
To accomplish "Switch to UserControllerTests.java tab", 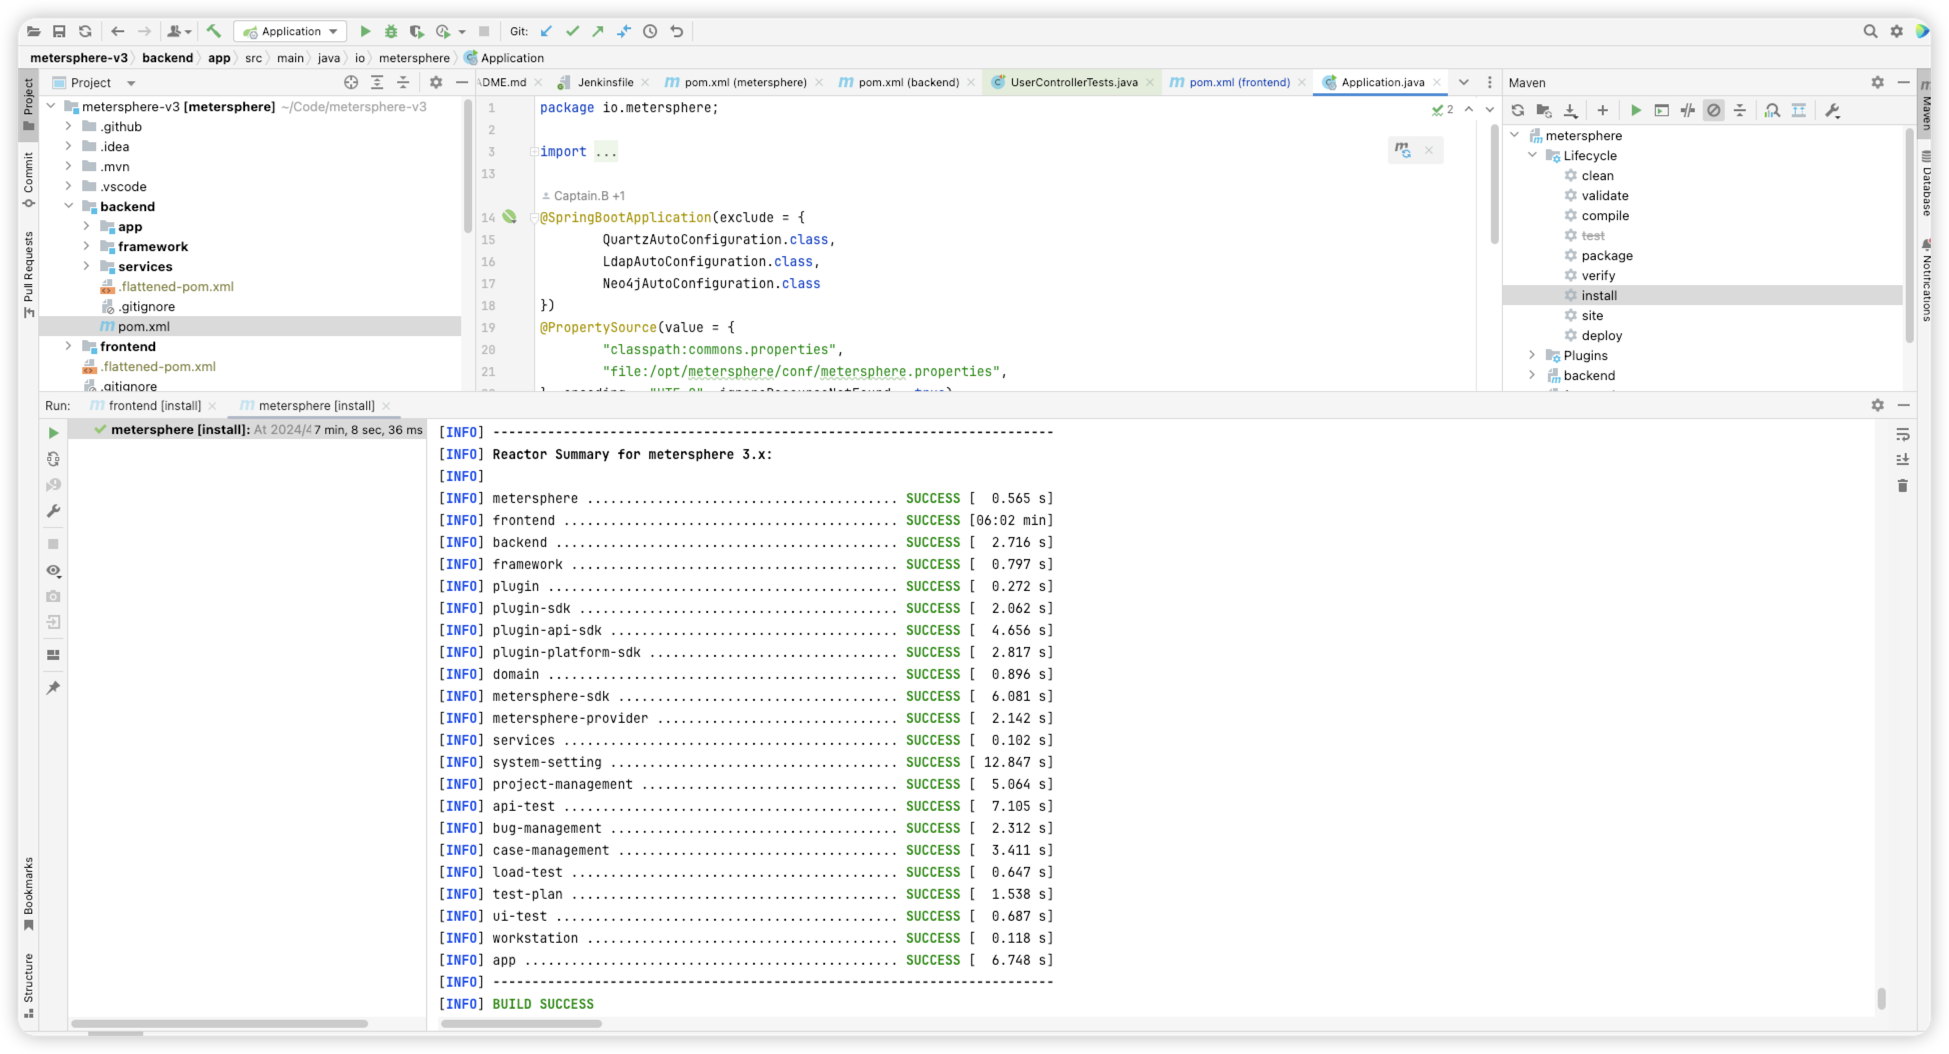I will (1073, 82).
